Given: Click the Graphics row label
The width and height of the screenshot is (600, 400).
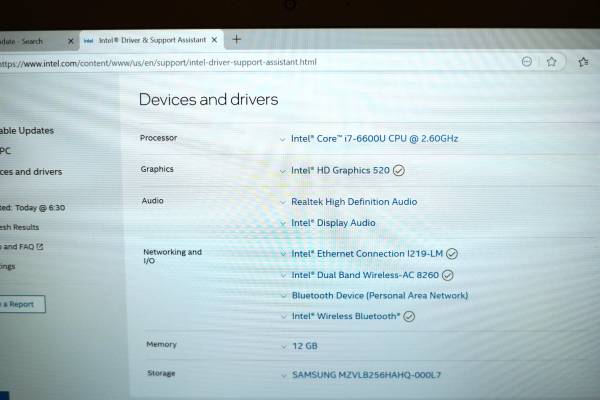Looking at the screenshot, I should (x=157, y=169).
